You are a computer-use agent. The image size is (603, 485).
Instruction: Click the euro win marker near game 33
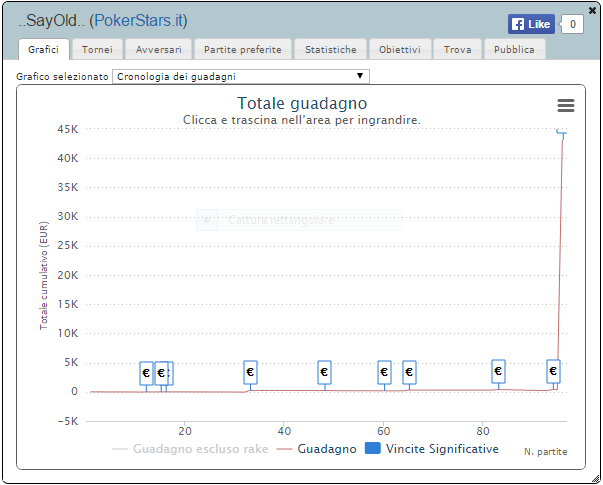coord(250,372)
